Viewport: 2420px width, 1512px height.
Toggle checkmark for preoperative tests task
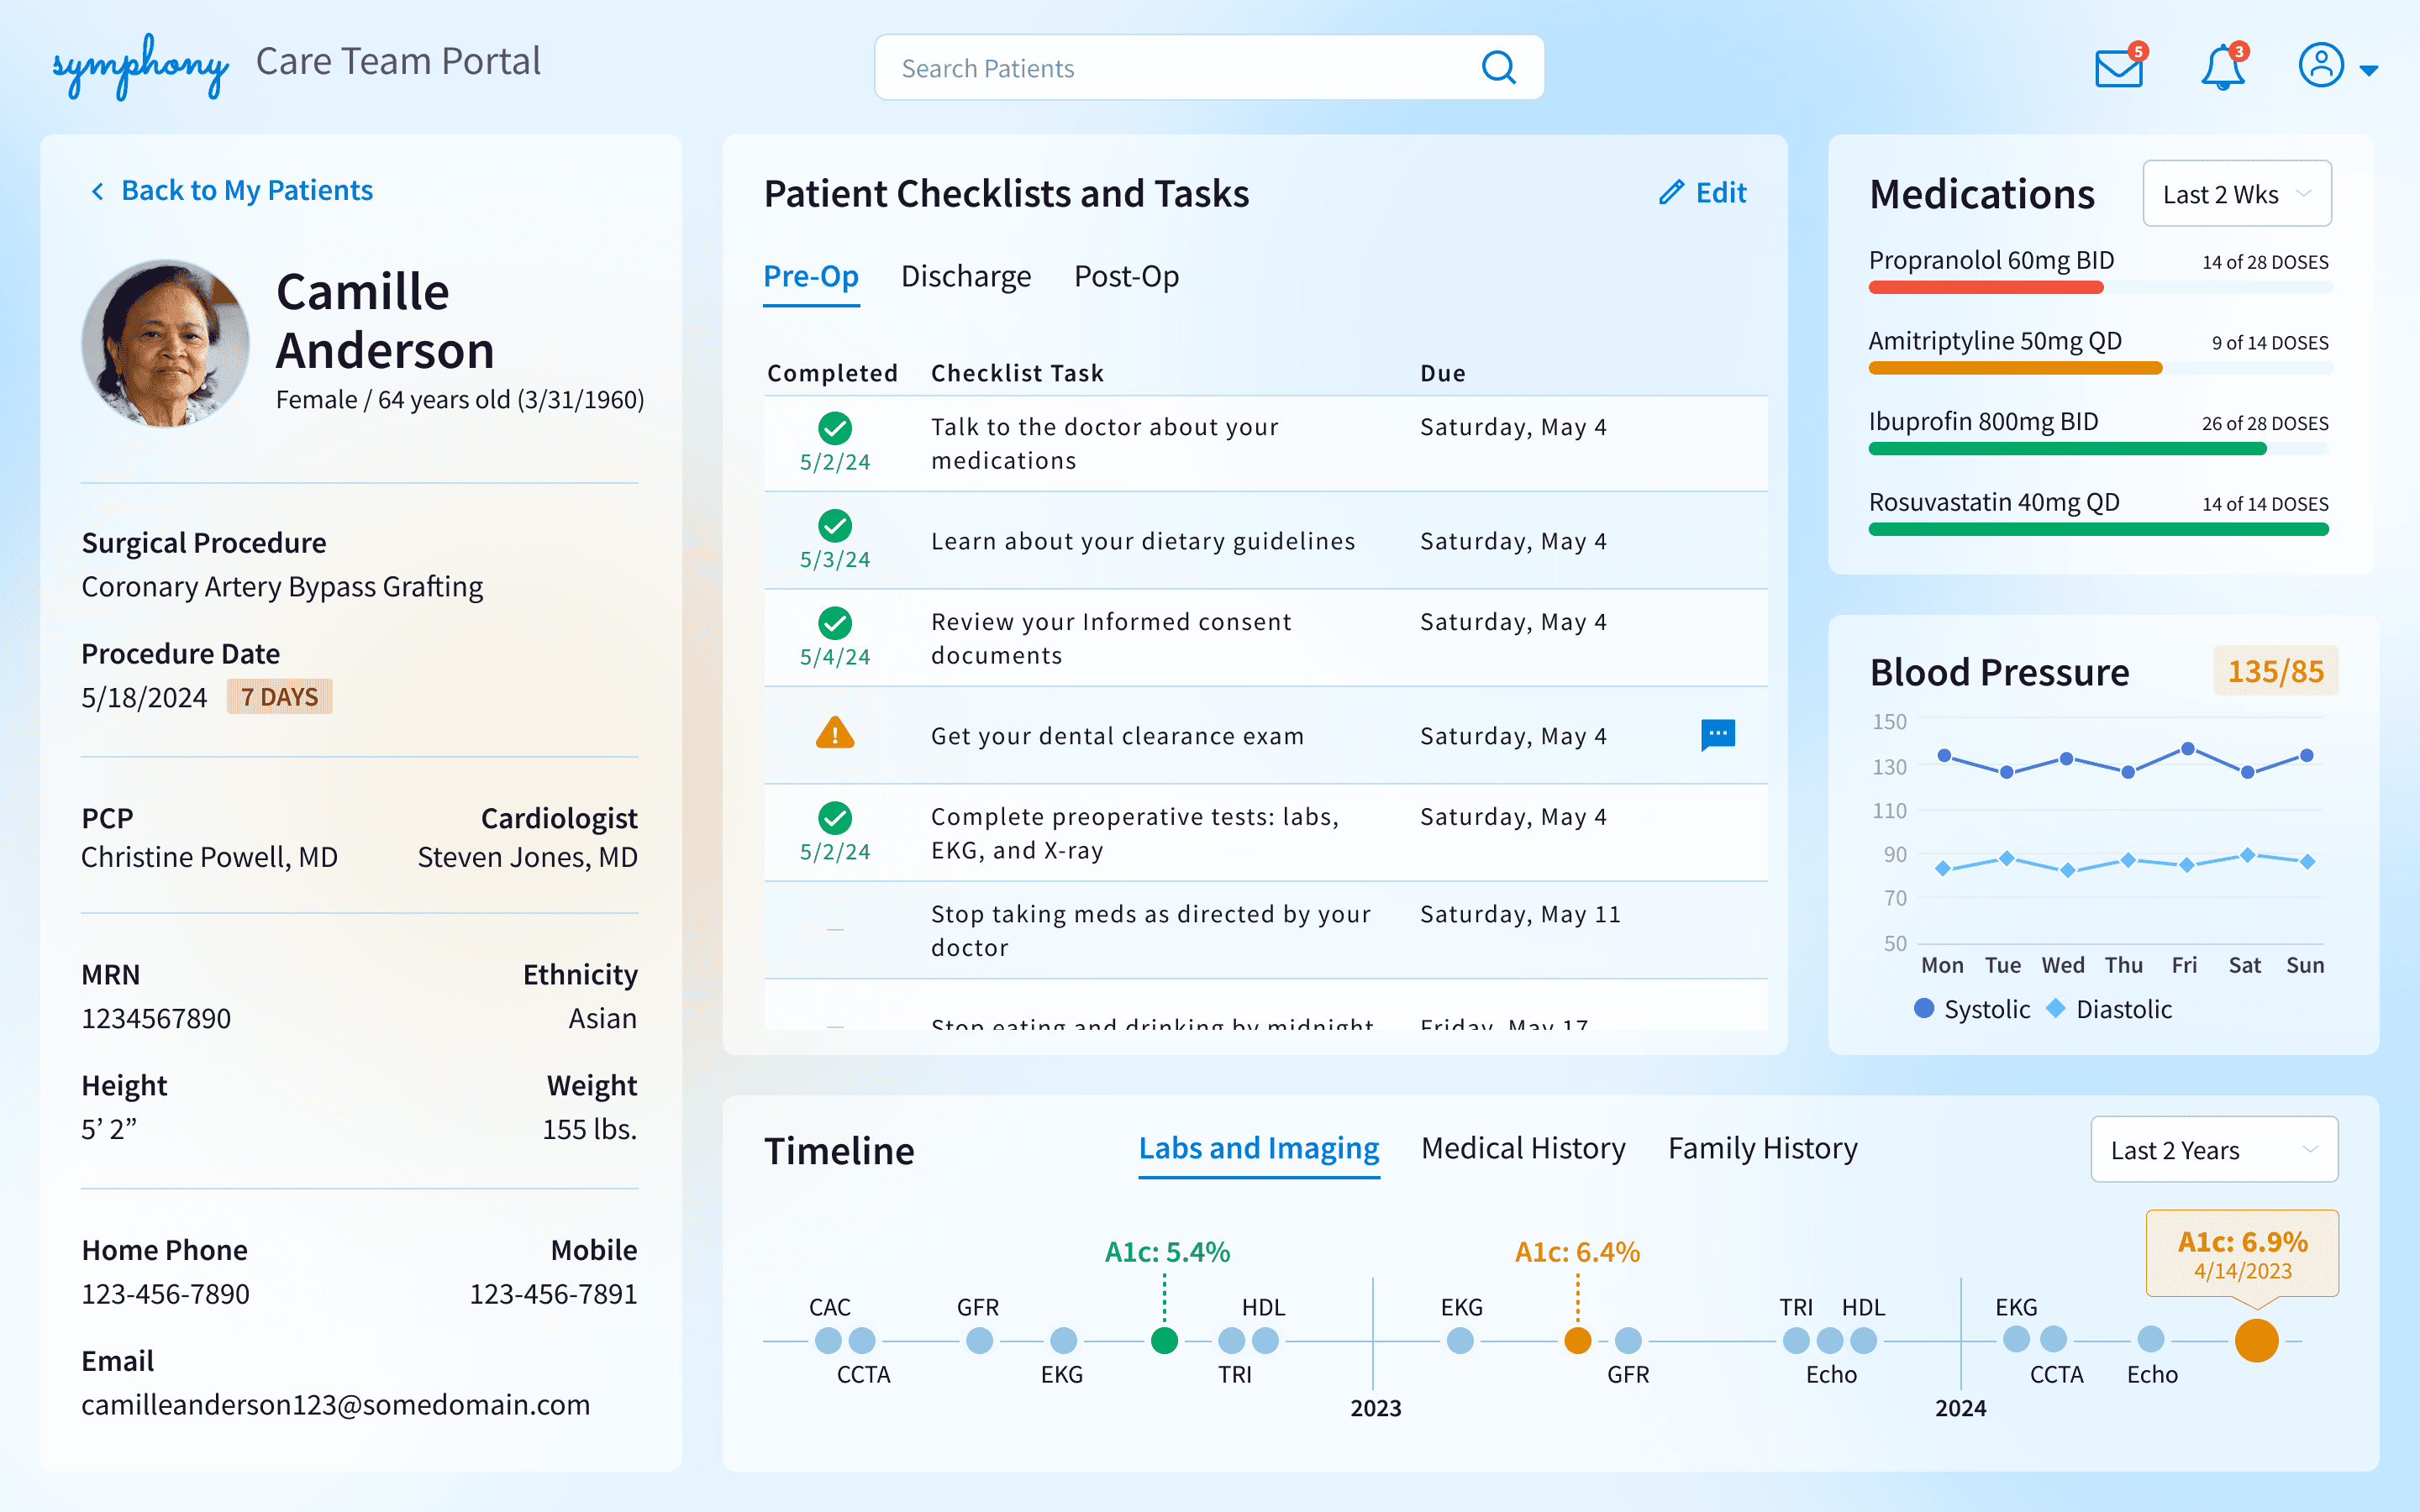click(834, 817)
